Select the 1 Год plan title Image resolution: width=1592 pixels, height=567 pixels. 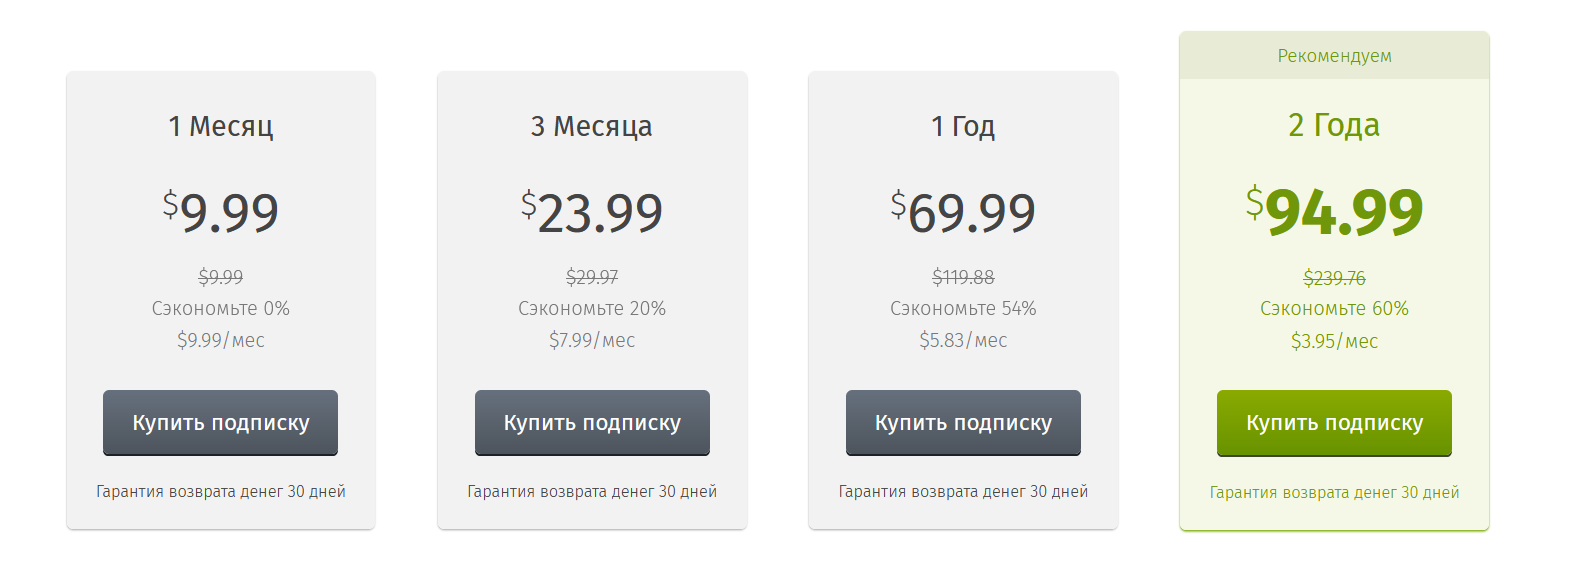(x=963, y=126)
